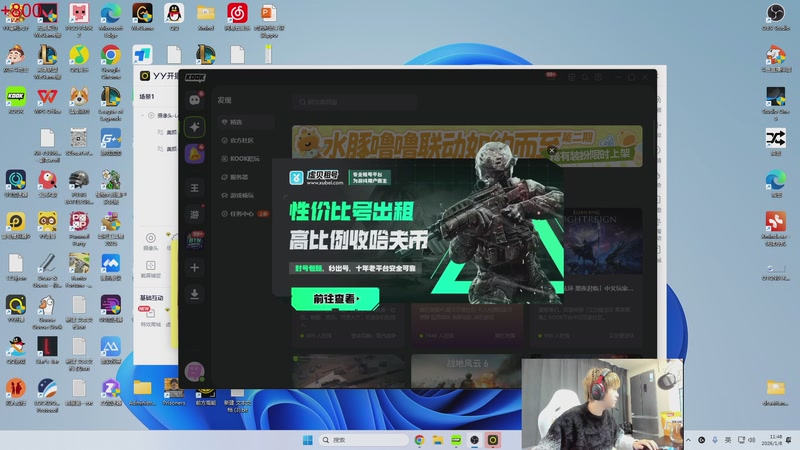Open the Windows Start menu
The height and width of the screenshot is (450, 800).
[308, 440]
